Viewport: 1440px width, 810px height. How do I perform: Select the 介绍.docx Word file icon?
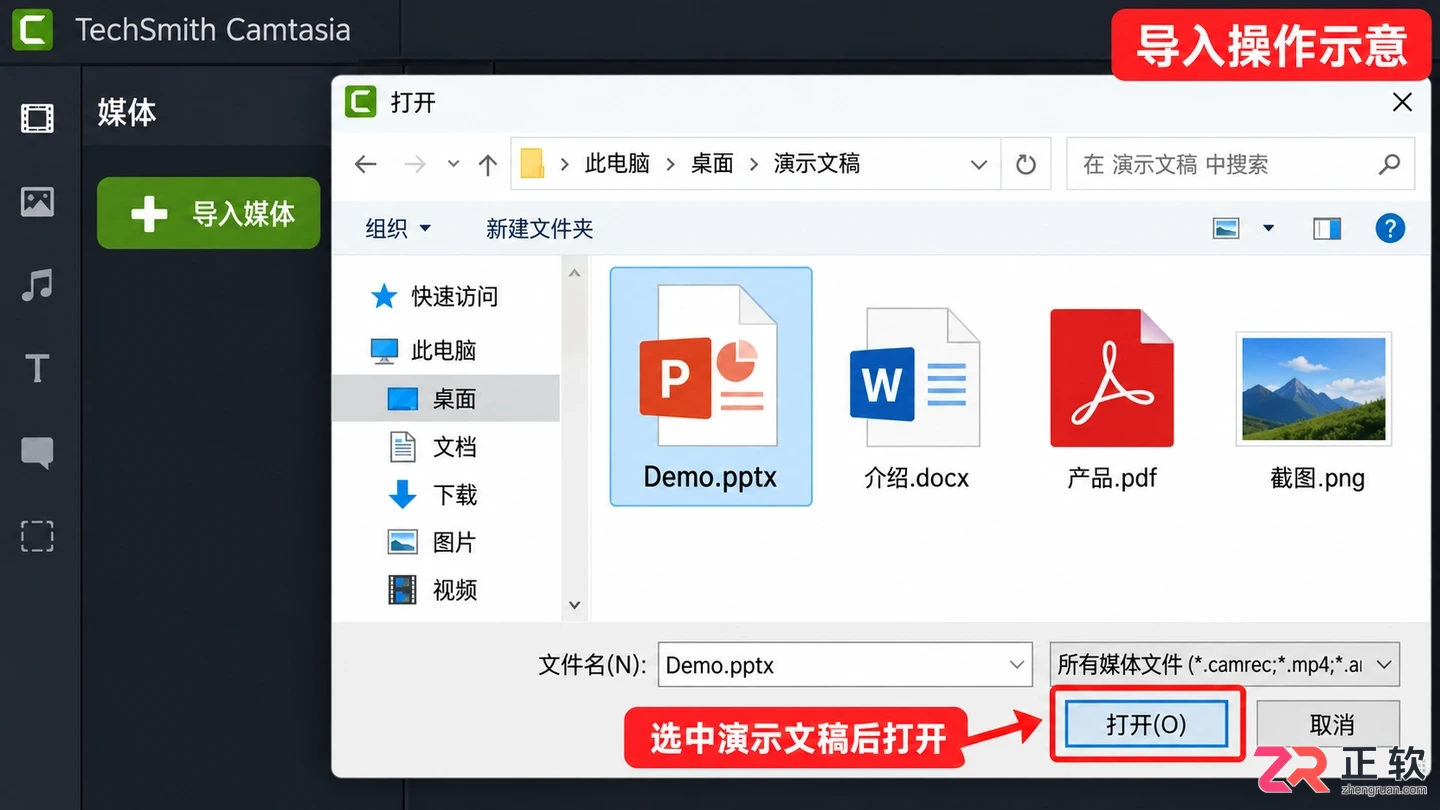coord(916,378)
